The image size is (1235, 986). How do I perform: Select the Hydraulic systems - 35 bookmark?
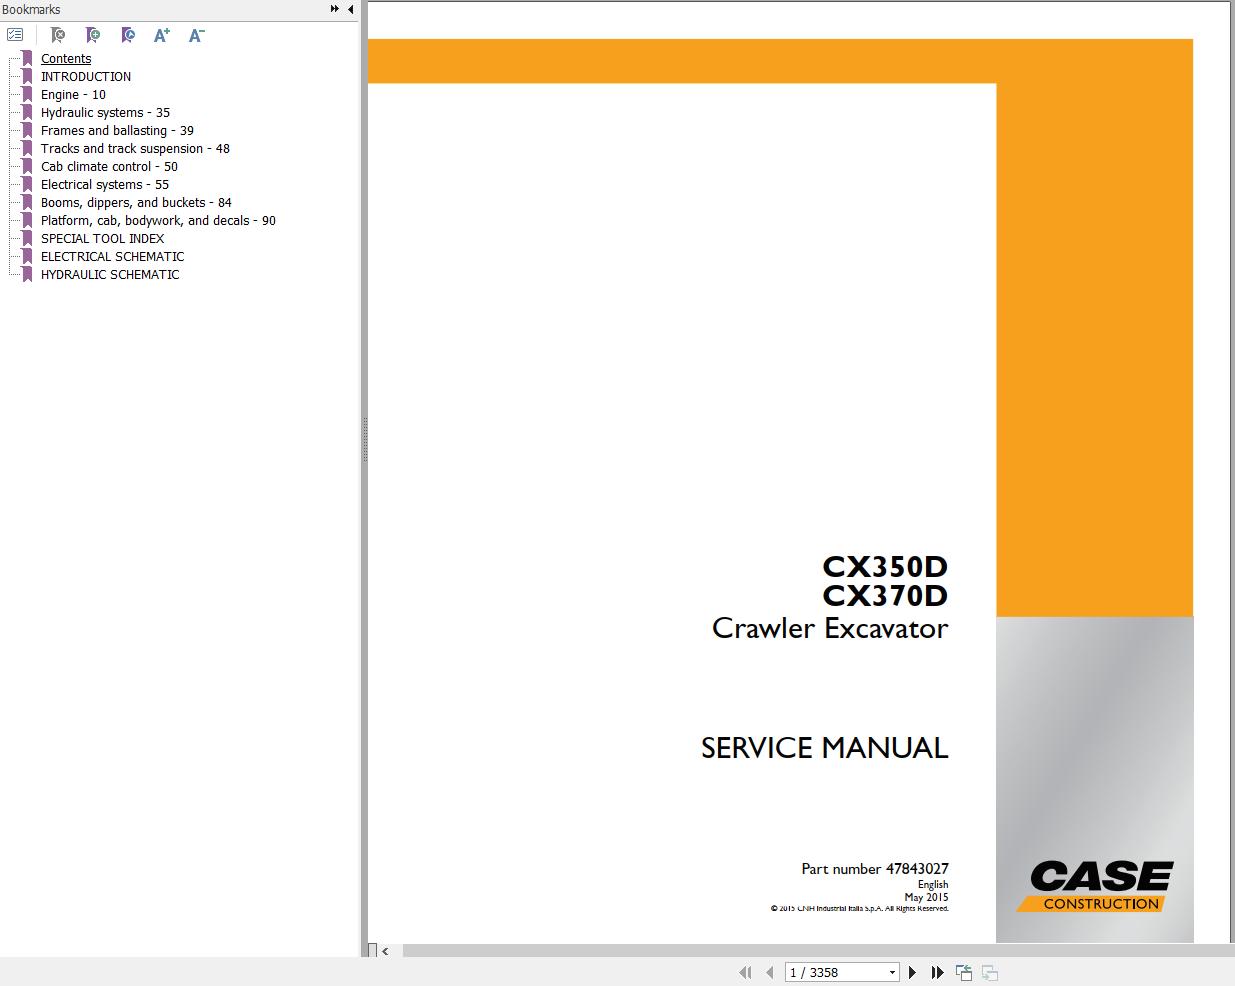point(105,113)
